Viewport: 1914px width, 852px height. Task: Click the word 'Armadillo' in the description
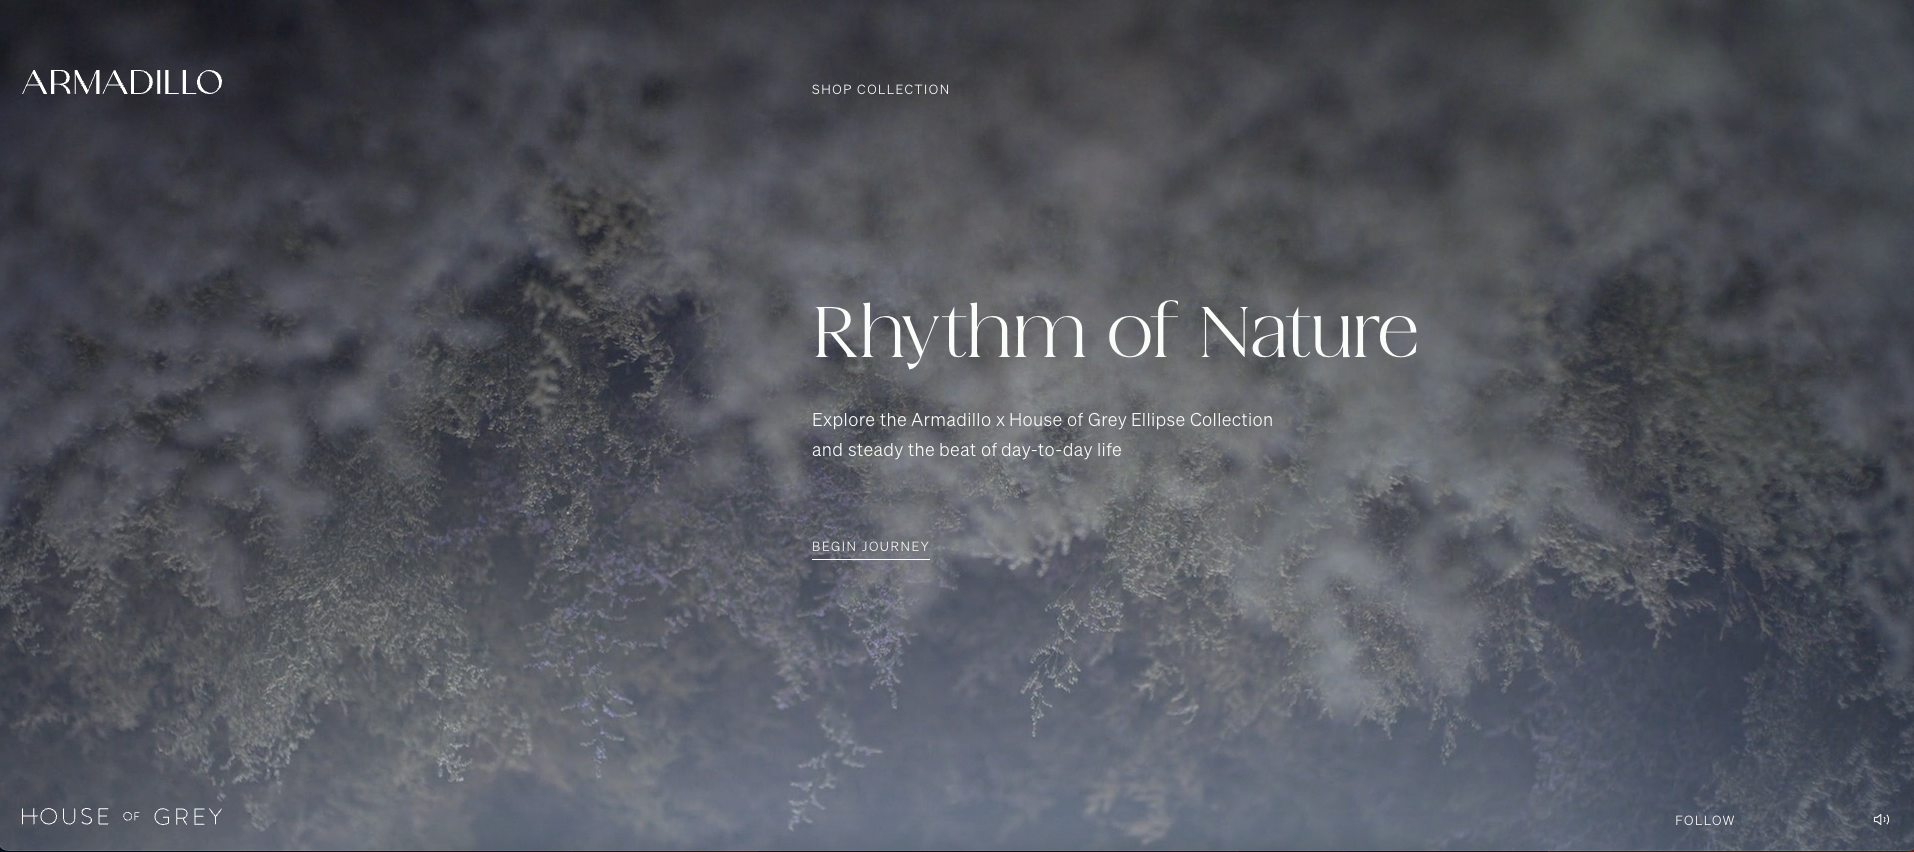click(x=950, y=420)
